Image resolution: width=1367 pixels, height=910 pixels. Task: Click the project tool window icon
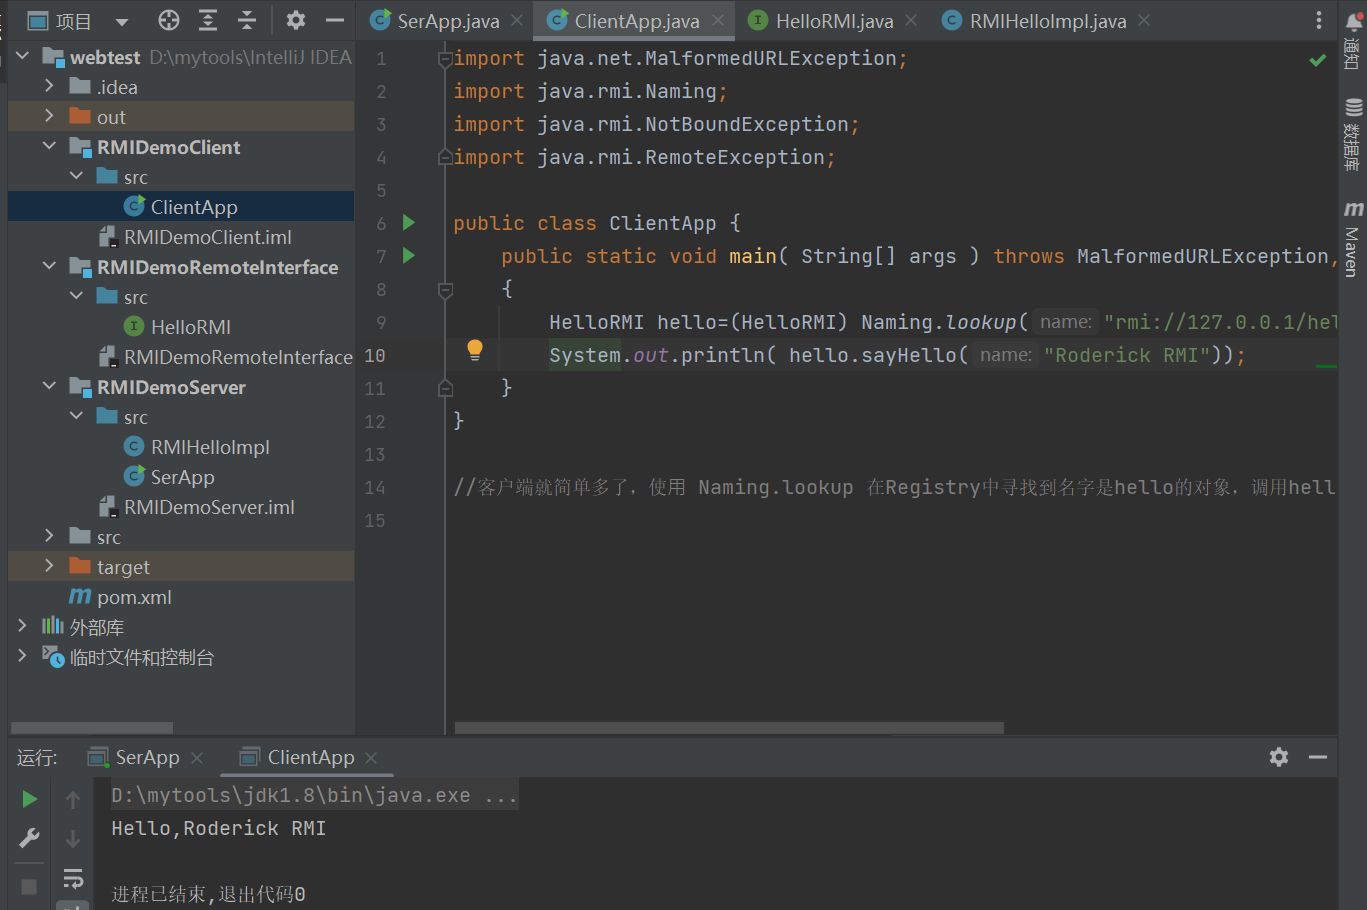tap(38, 21)
